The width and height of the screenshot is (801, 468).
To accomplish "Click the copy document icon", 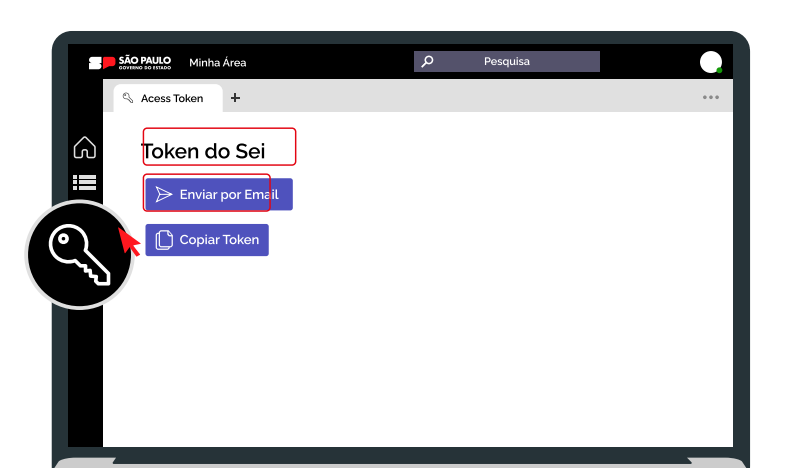I will [x=164, y=240].
